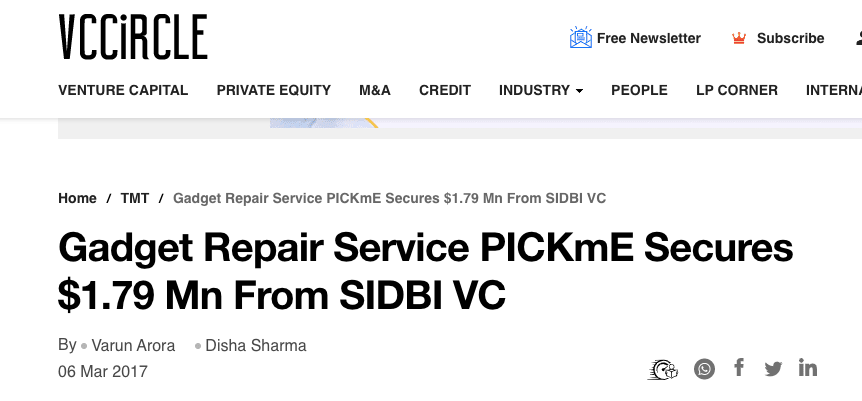Viewport: 862px width, 401px height.
Task: Go to the M&A section
Action: click(x=375, y=90)
